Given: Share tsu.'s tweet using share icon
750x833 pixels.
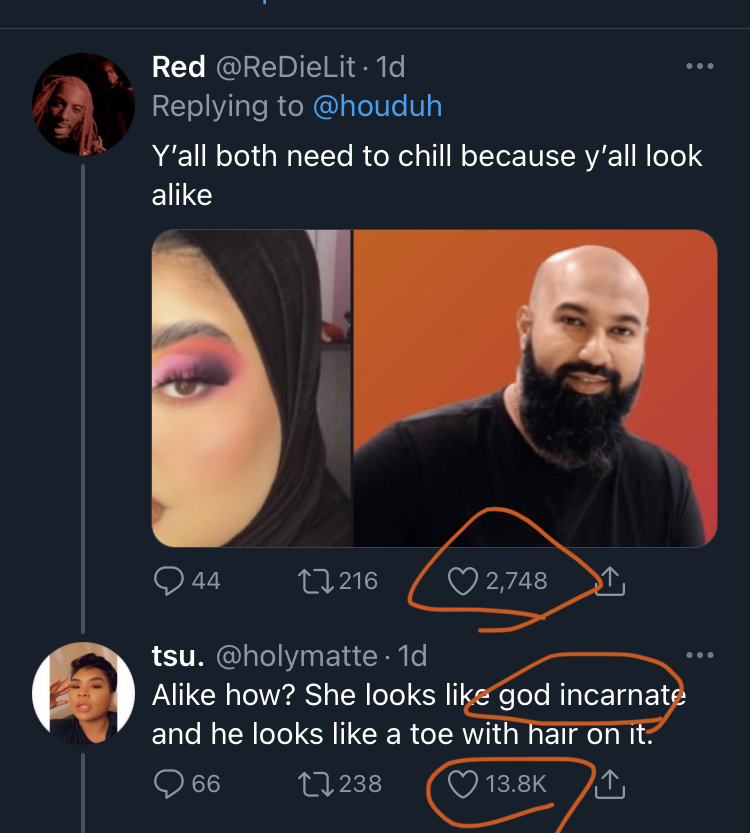Looking at the screenshot, I should click(x=610, y=784).
